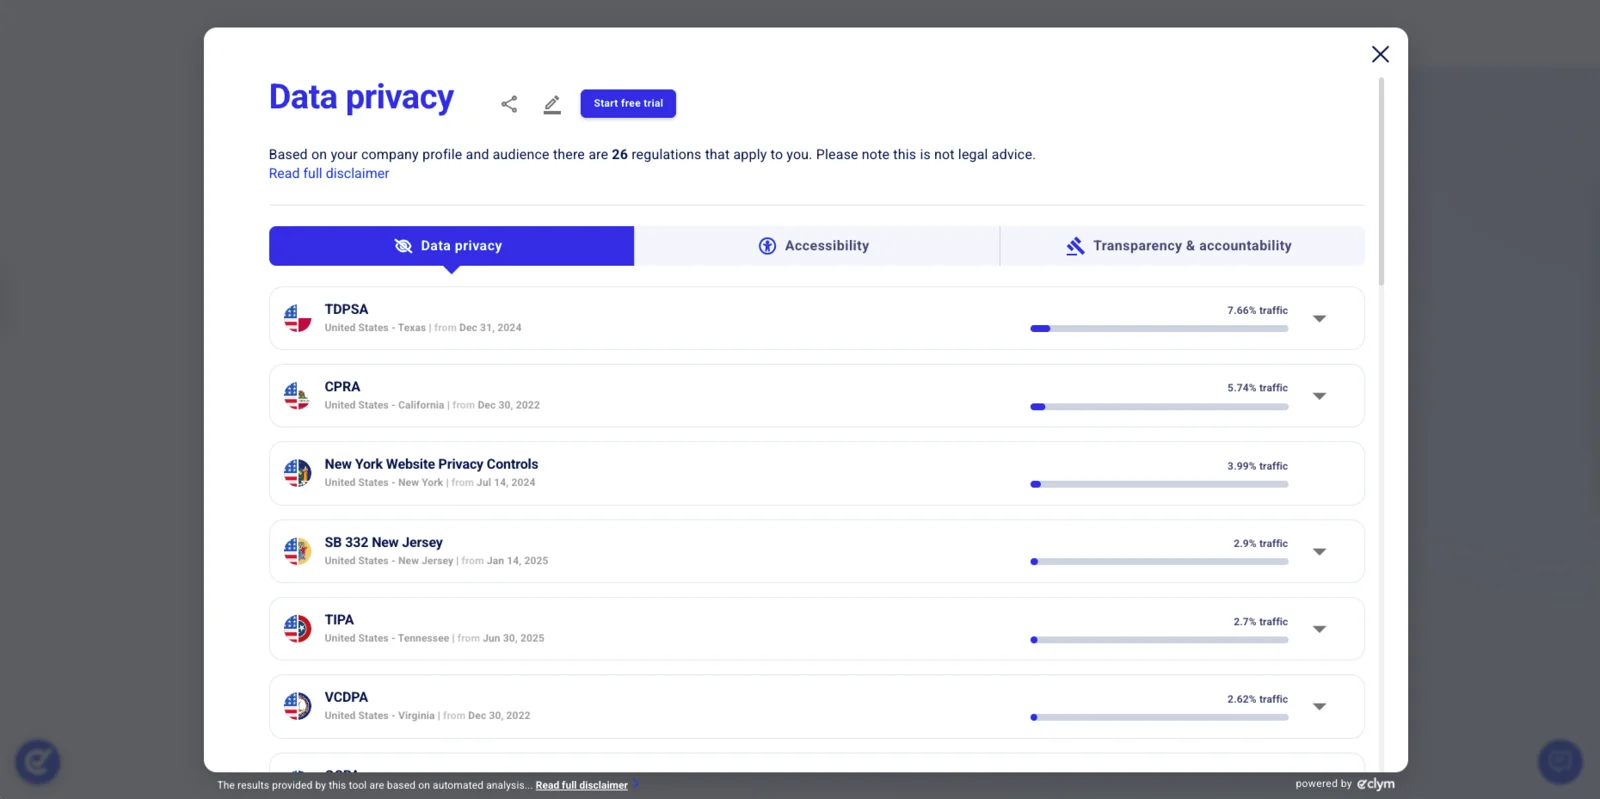The image size is (1600, 799).
Task: Click the VCDPA title text
Action: pos(346,697)
